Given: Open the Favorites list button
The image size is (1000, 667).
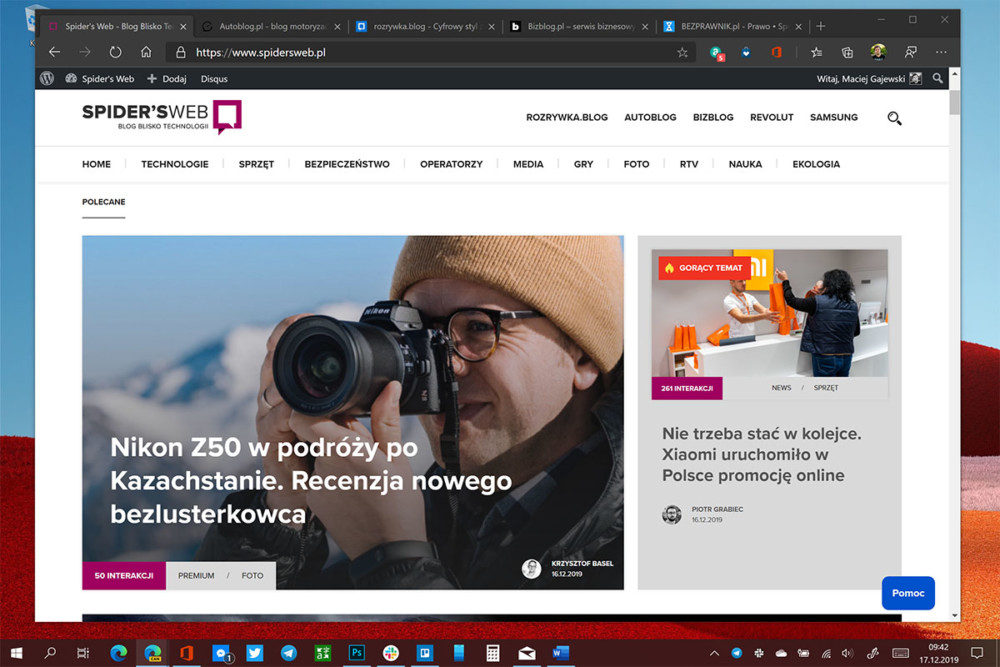Looking at the screenshot, I should click(x=816, y=52).
